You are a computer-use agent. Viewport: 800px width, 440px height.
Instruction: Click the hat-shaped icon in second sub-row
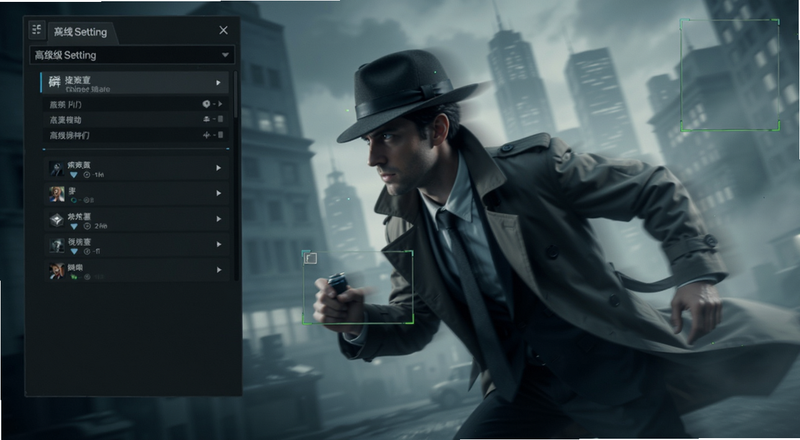point(207,119)
